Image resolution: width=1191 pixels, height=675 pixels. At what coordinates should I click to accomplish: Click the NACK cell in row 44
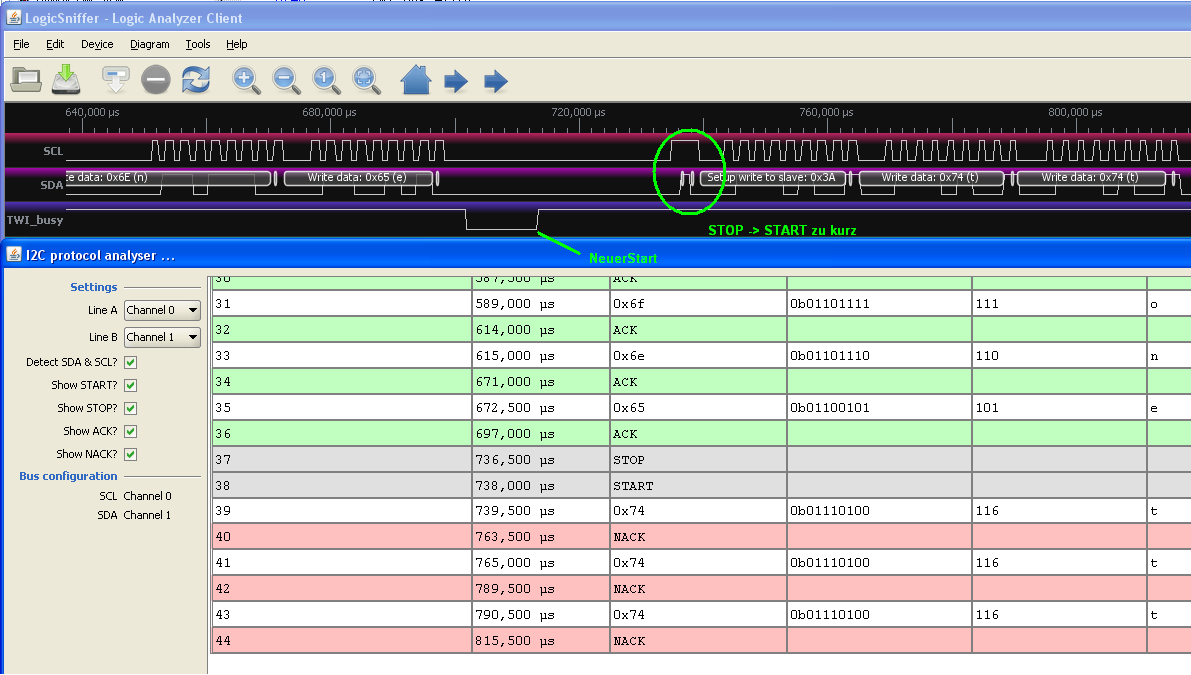697,641
